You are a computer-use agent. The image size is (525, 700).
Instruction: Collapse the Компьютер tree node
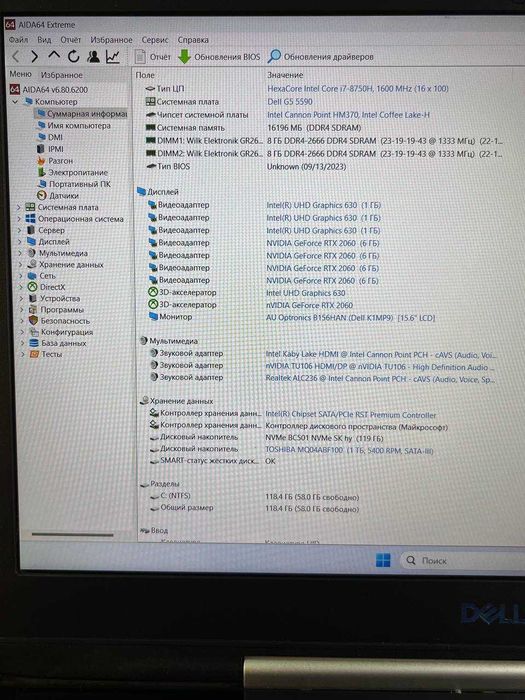click(x=16, y=102)
